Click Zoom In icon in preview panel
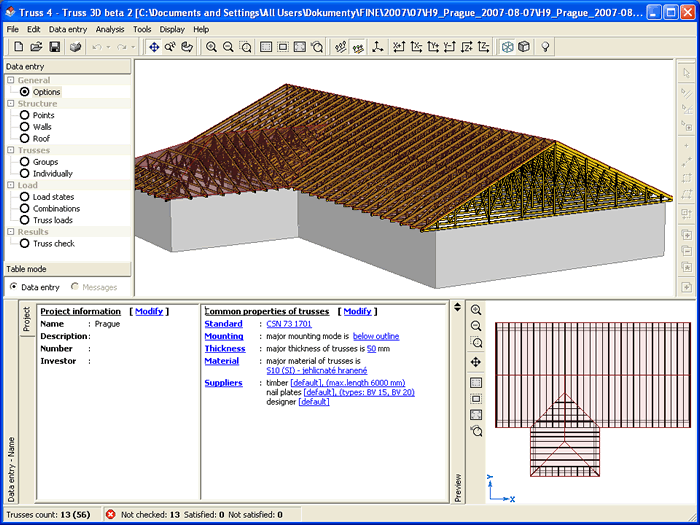Screen dimensions: 700x525 point(476,310)
